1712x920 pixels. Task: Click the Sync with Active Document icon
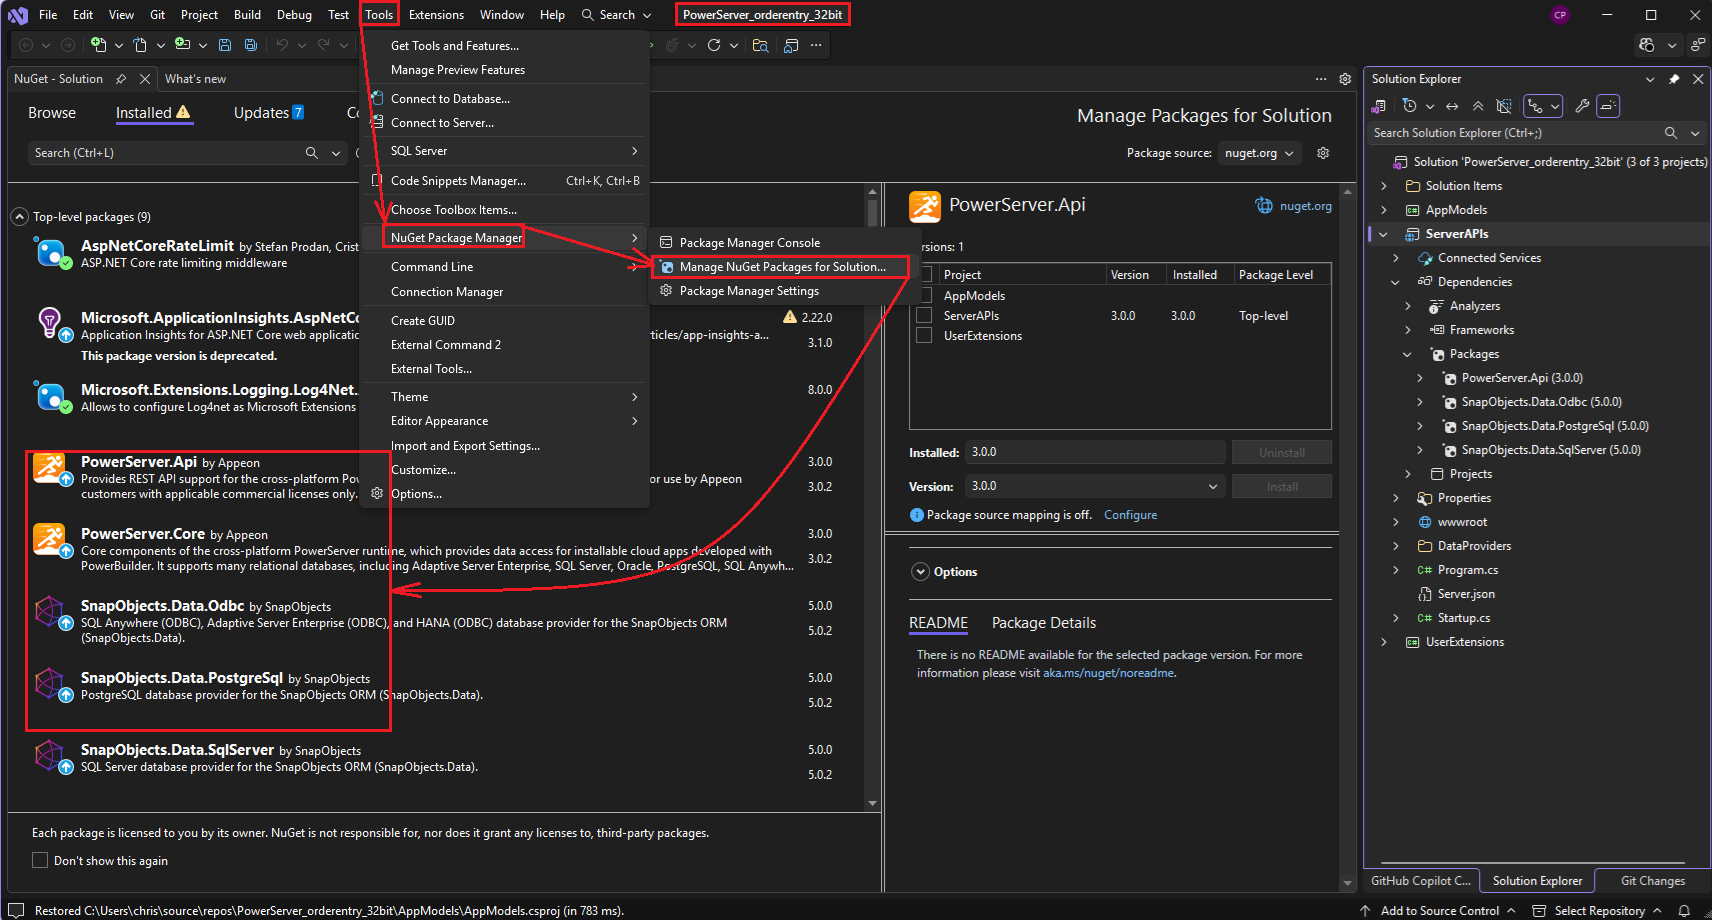point(1452,106)
